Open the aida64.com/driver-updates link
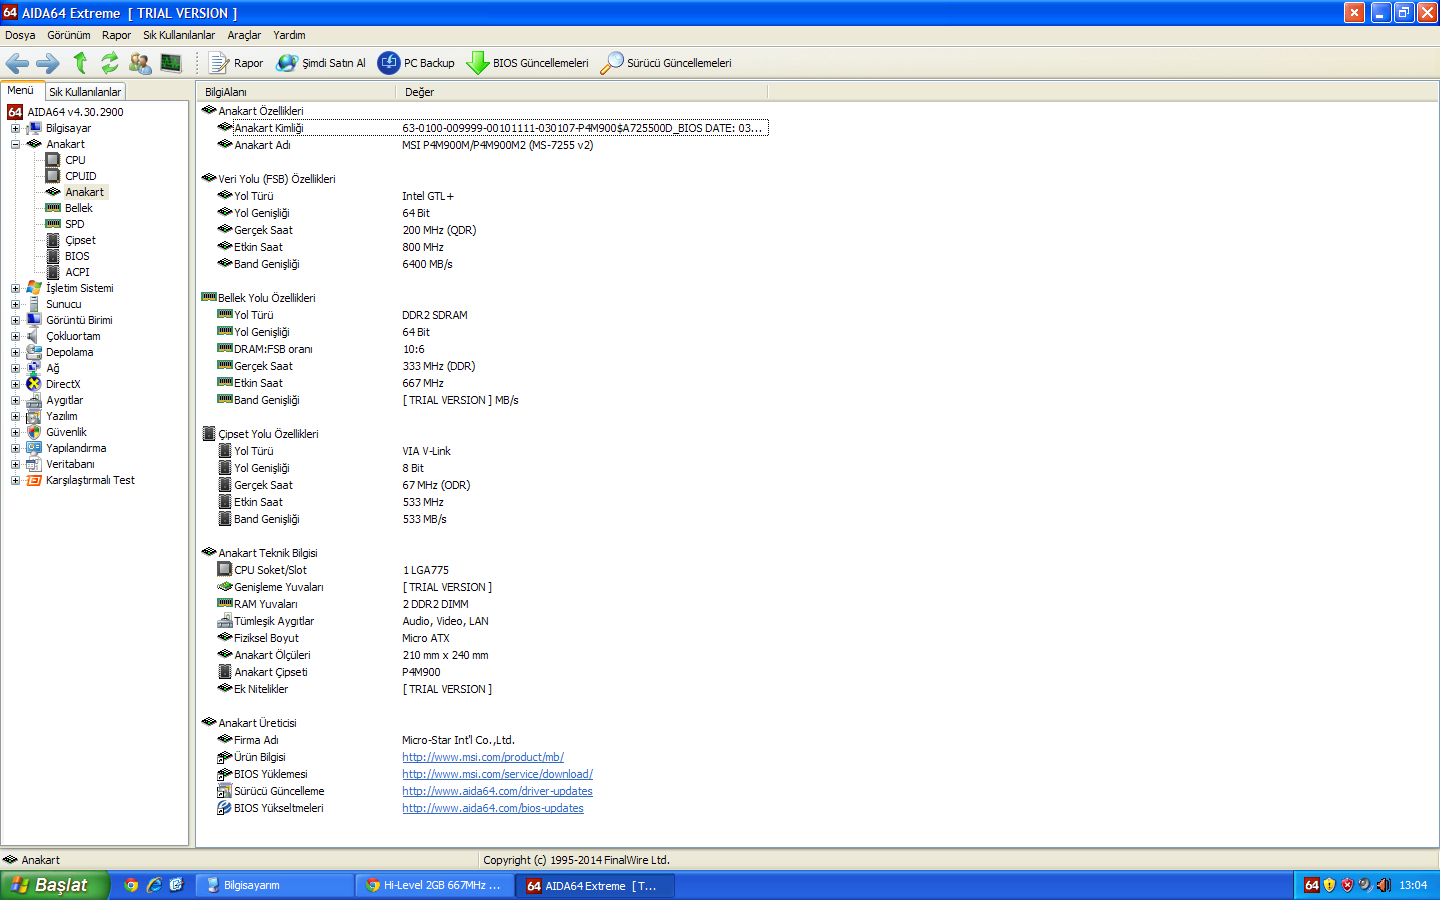 coord(497,791)
